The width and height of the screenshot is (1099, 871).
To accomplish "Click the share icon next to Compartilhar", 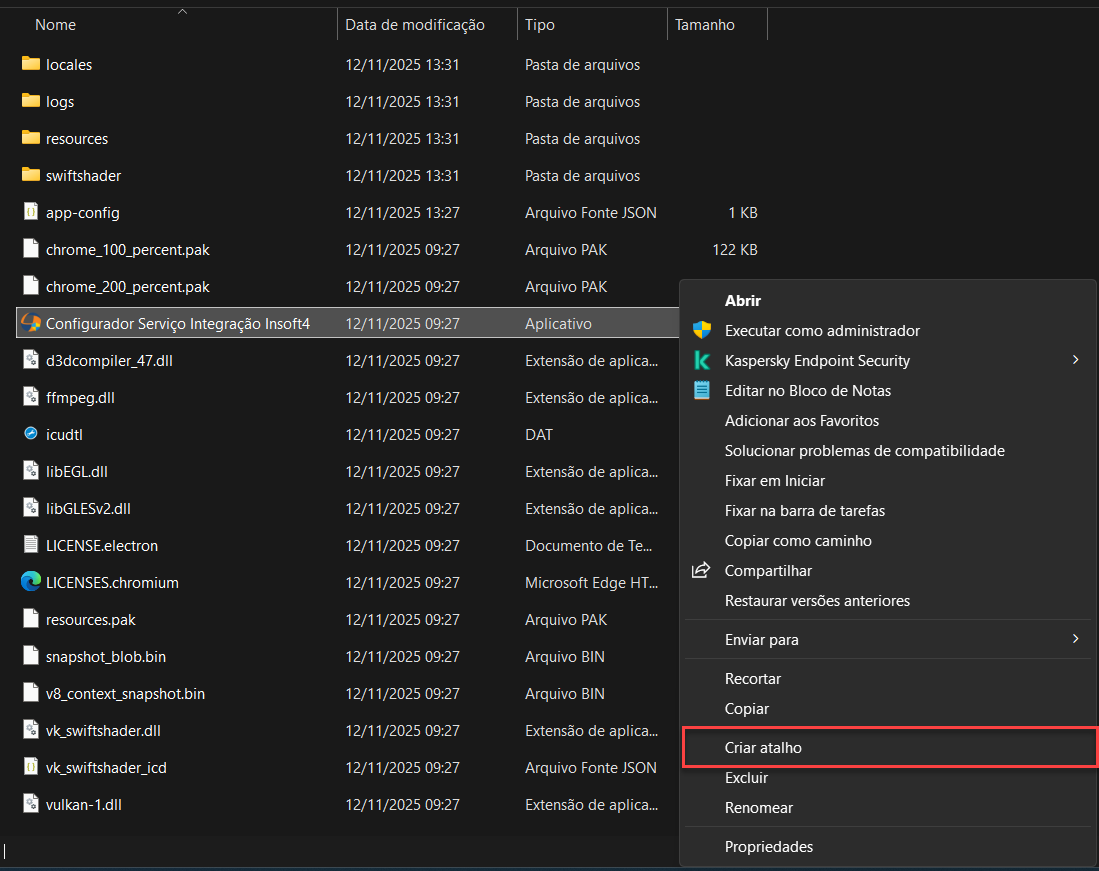I will coord(702,571).
